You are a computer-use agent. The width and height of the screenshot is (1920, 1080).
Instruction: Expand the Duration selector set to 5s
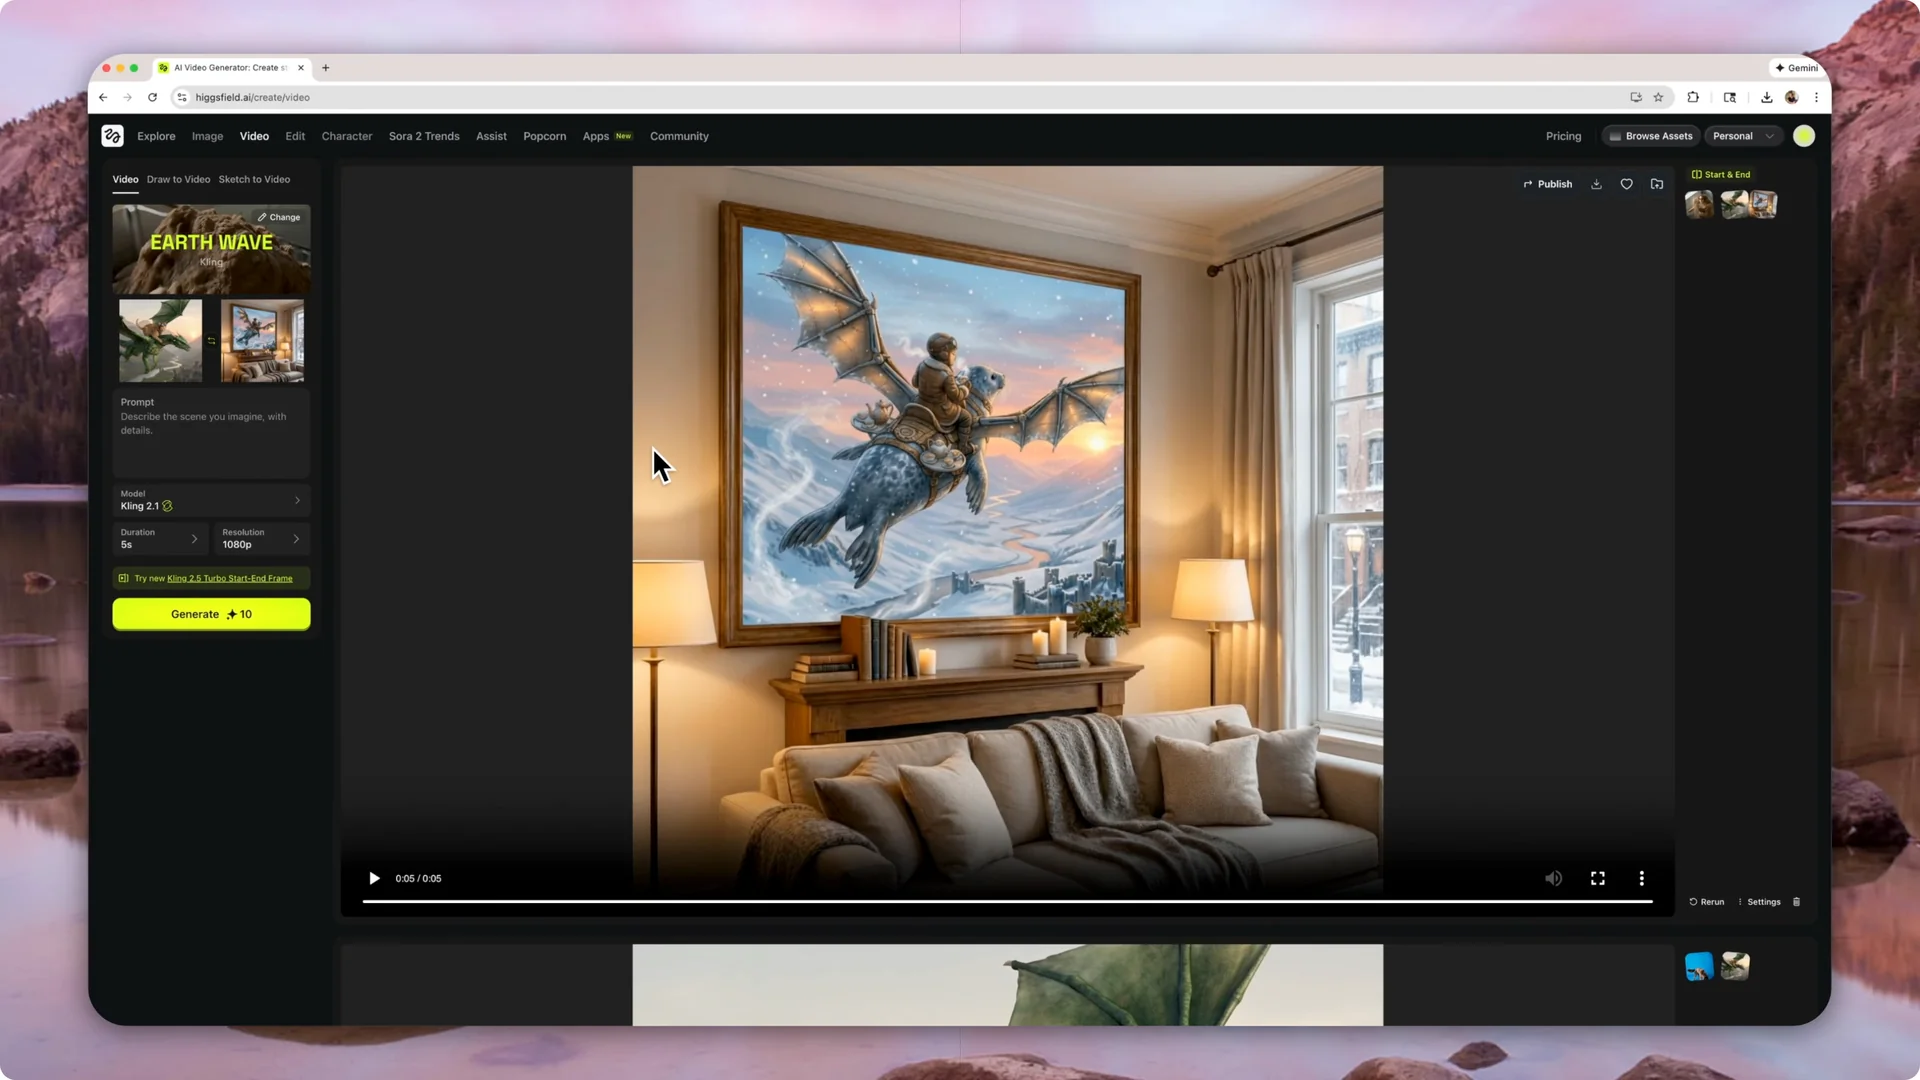click(x=160, y=539)
